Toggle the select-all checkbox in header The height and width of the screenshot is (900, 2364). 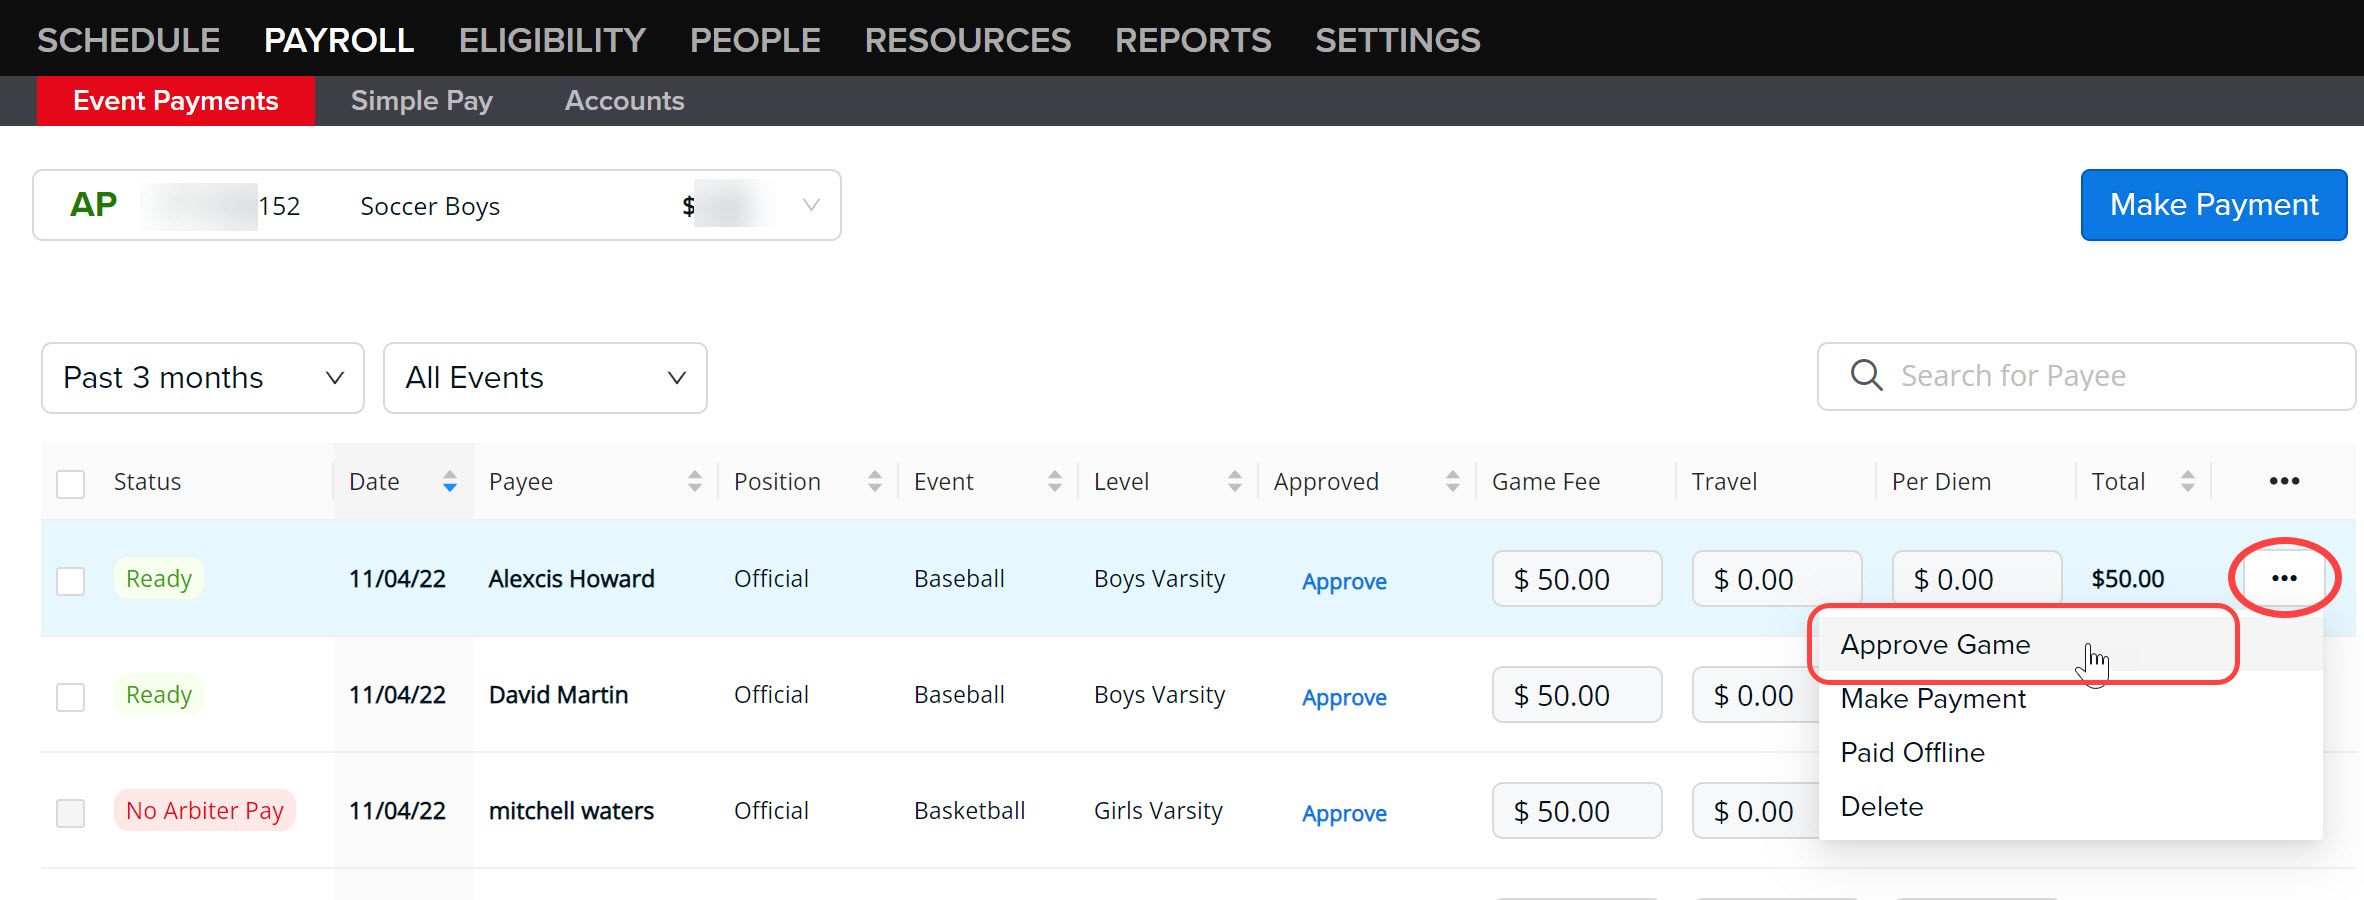[x=71, y=484]
